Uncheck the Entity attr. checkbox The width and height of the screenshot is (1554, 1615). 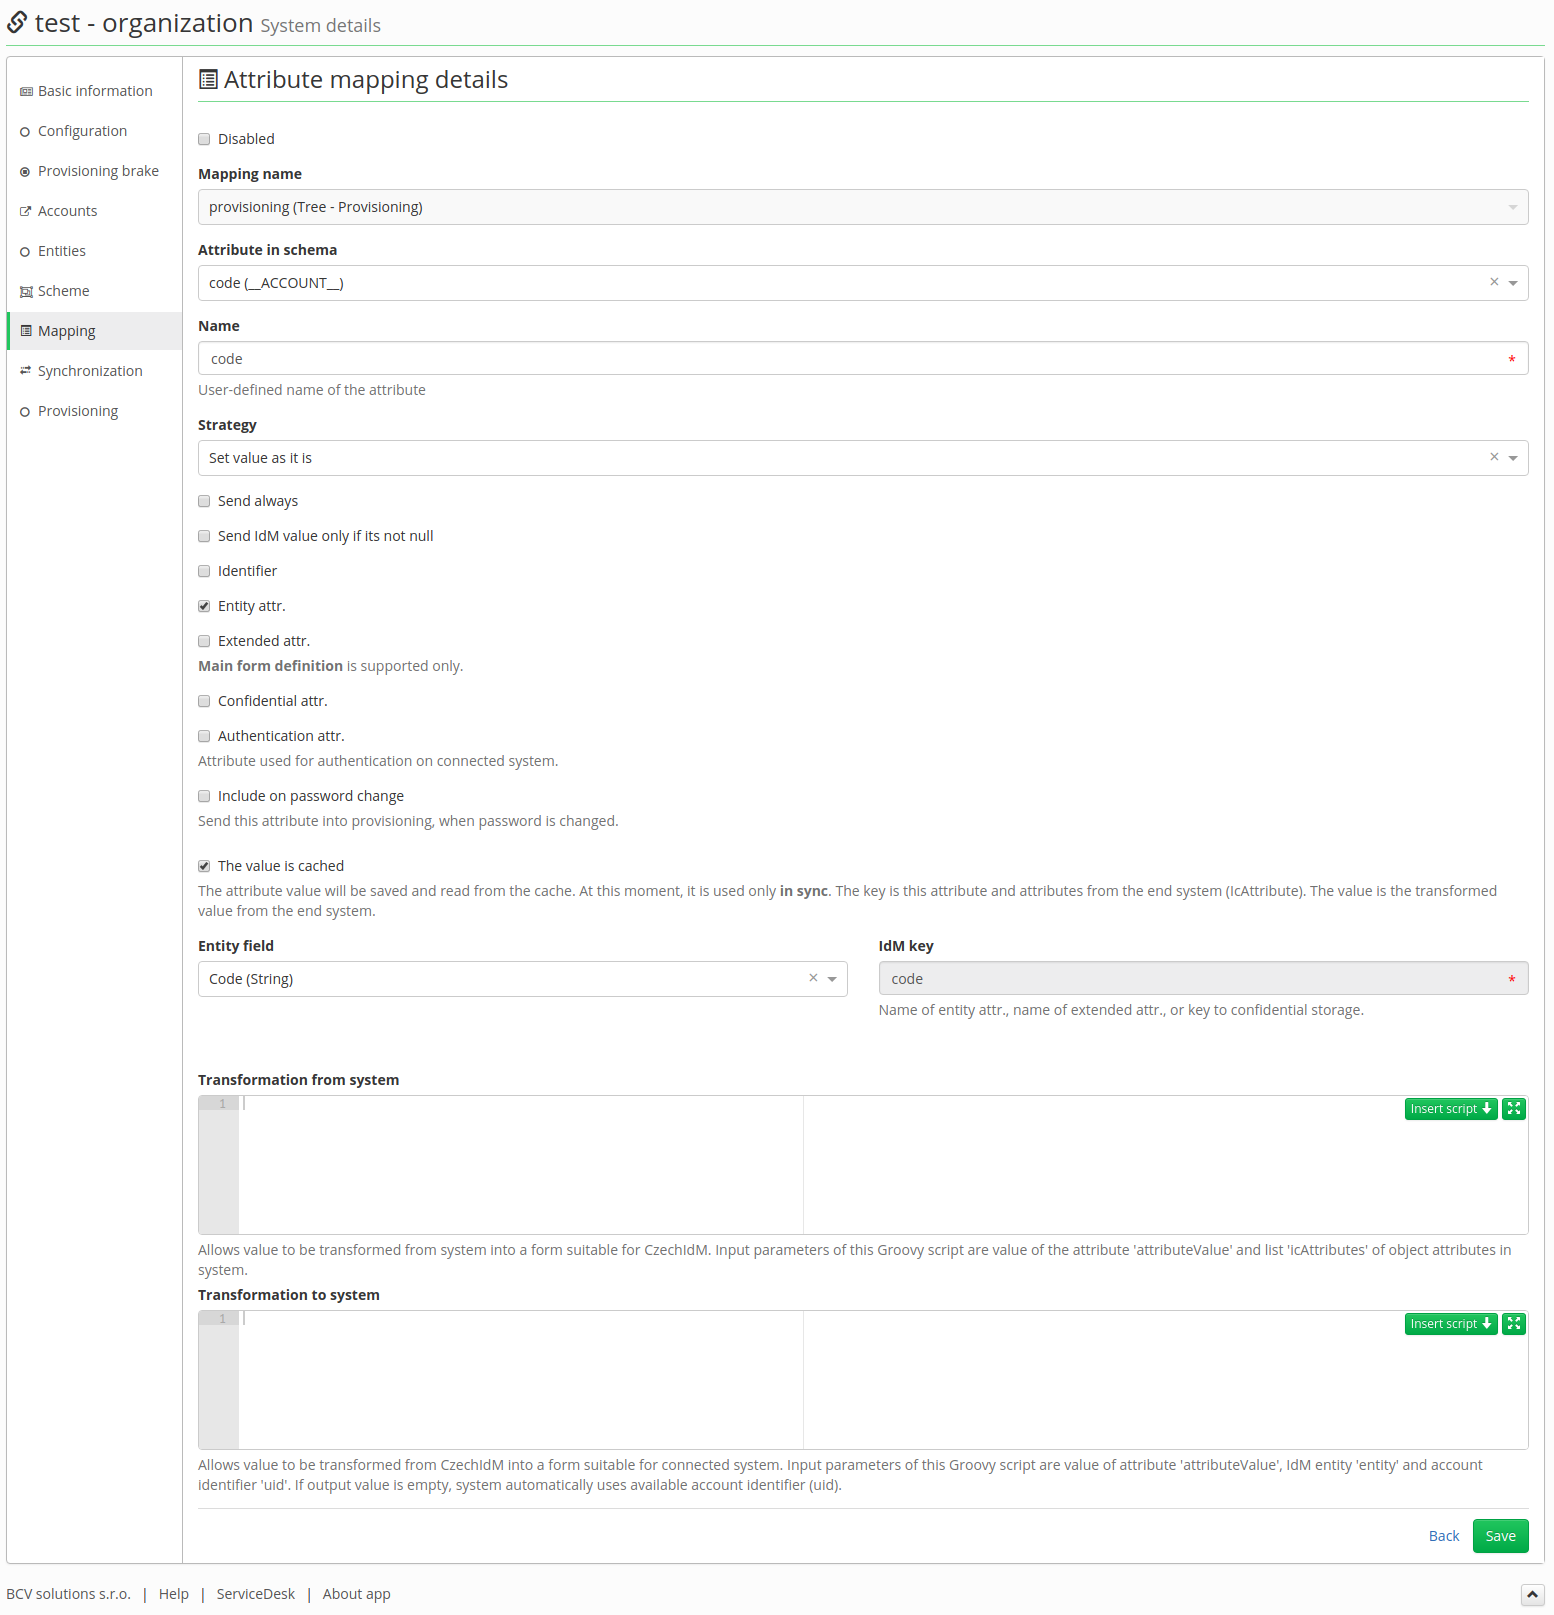(x=204, y=606)
